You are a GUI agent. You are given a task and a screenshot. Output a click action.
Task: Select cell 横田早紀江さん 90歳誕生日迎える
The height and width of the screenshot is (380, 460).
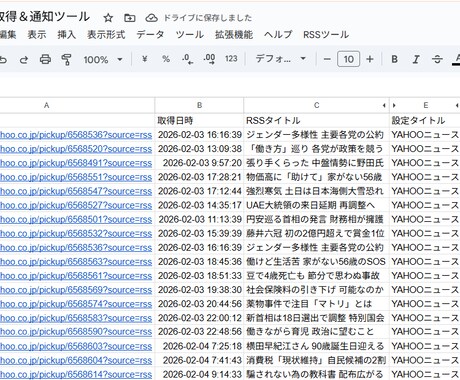pos(316,346)
